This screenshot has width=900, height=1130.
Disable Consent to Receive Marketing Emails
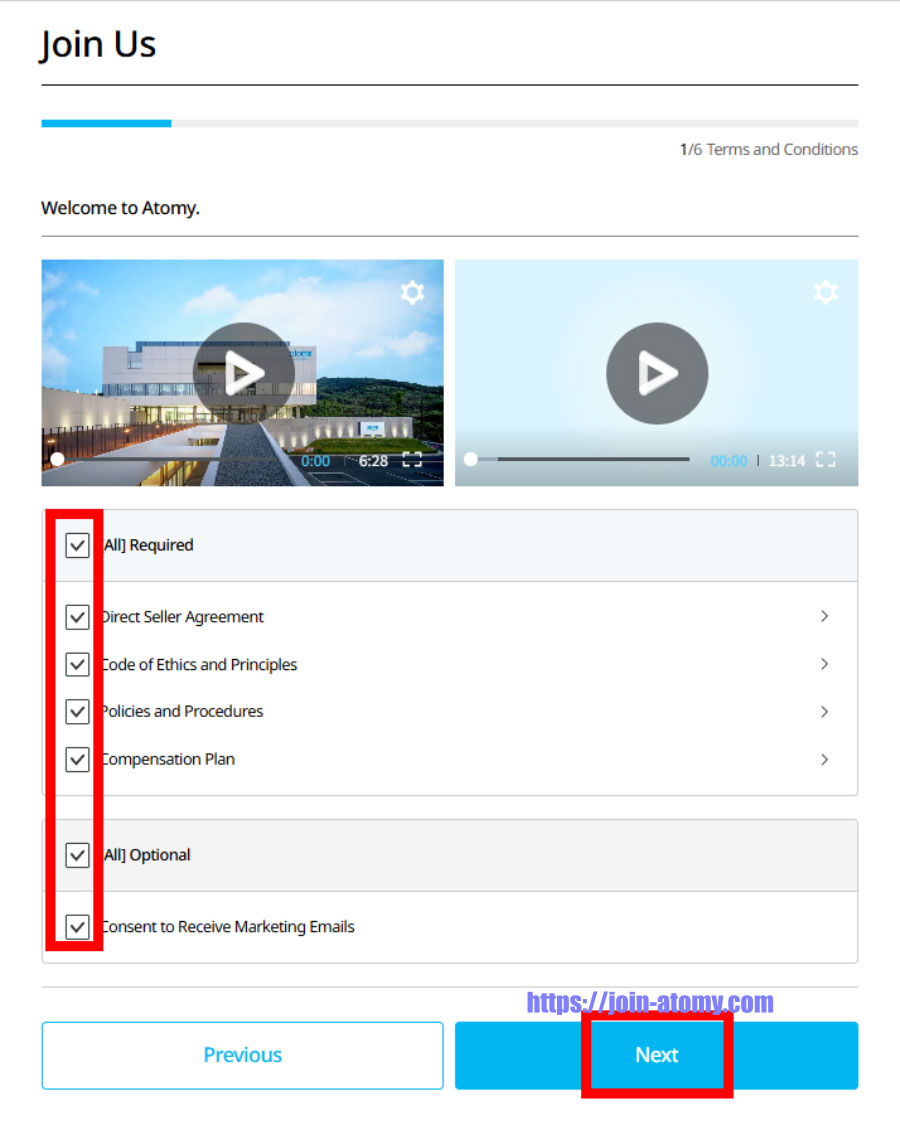pos(77,926)
